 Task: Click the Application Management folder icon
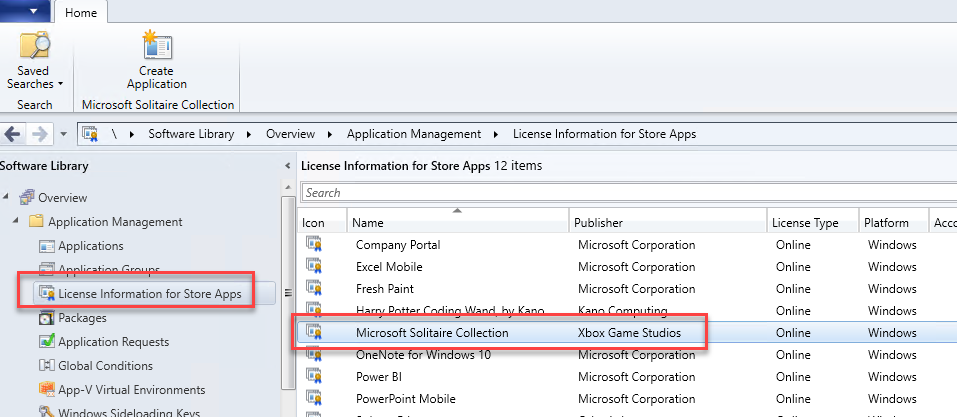pos(36,222)
